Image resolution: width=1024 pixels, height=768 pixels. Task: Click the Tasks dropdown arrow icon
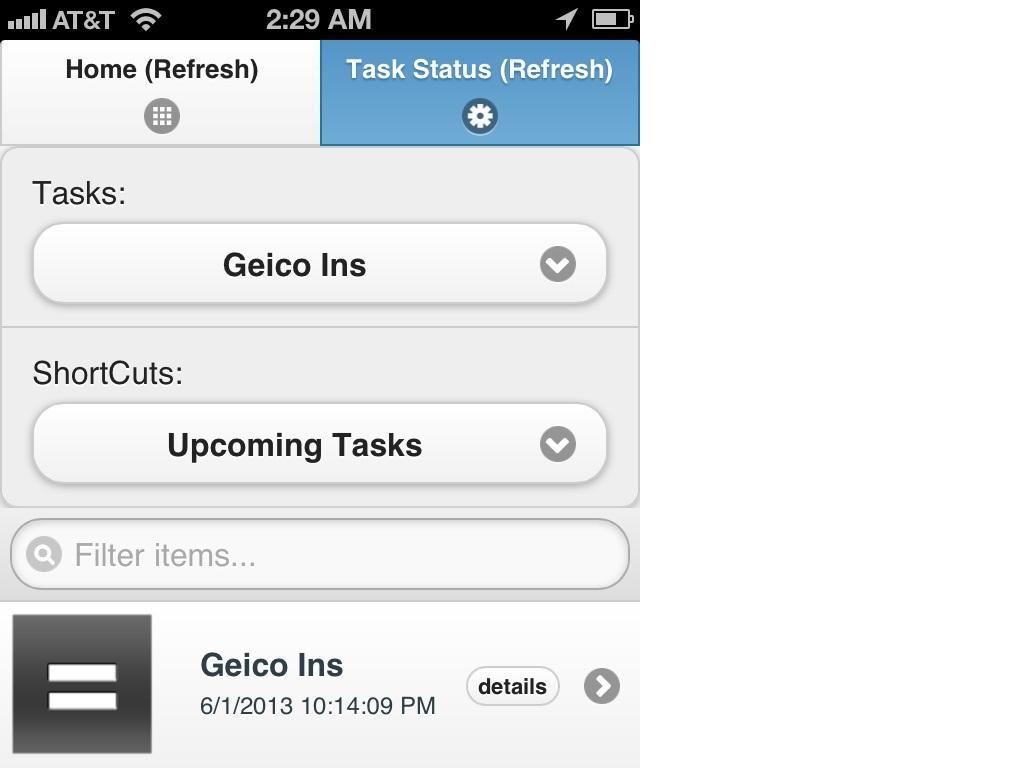pyautogui.click(x=558, y=264)
